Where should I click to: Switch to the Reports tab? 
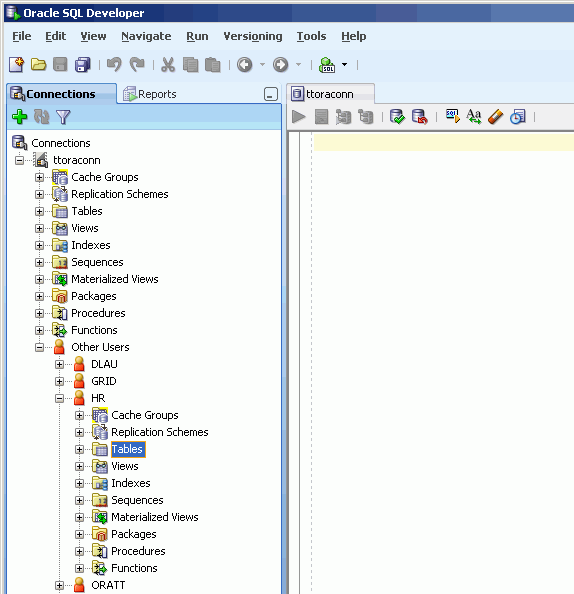(150, 94)
